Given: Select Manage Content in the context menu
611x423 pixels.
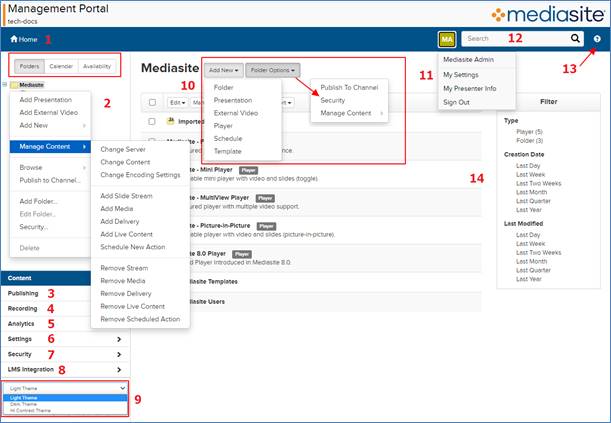Looking at the screenshot, I should tap(50, 146).
